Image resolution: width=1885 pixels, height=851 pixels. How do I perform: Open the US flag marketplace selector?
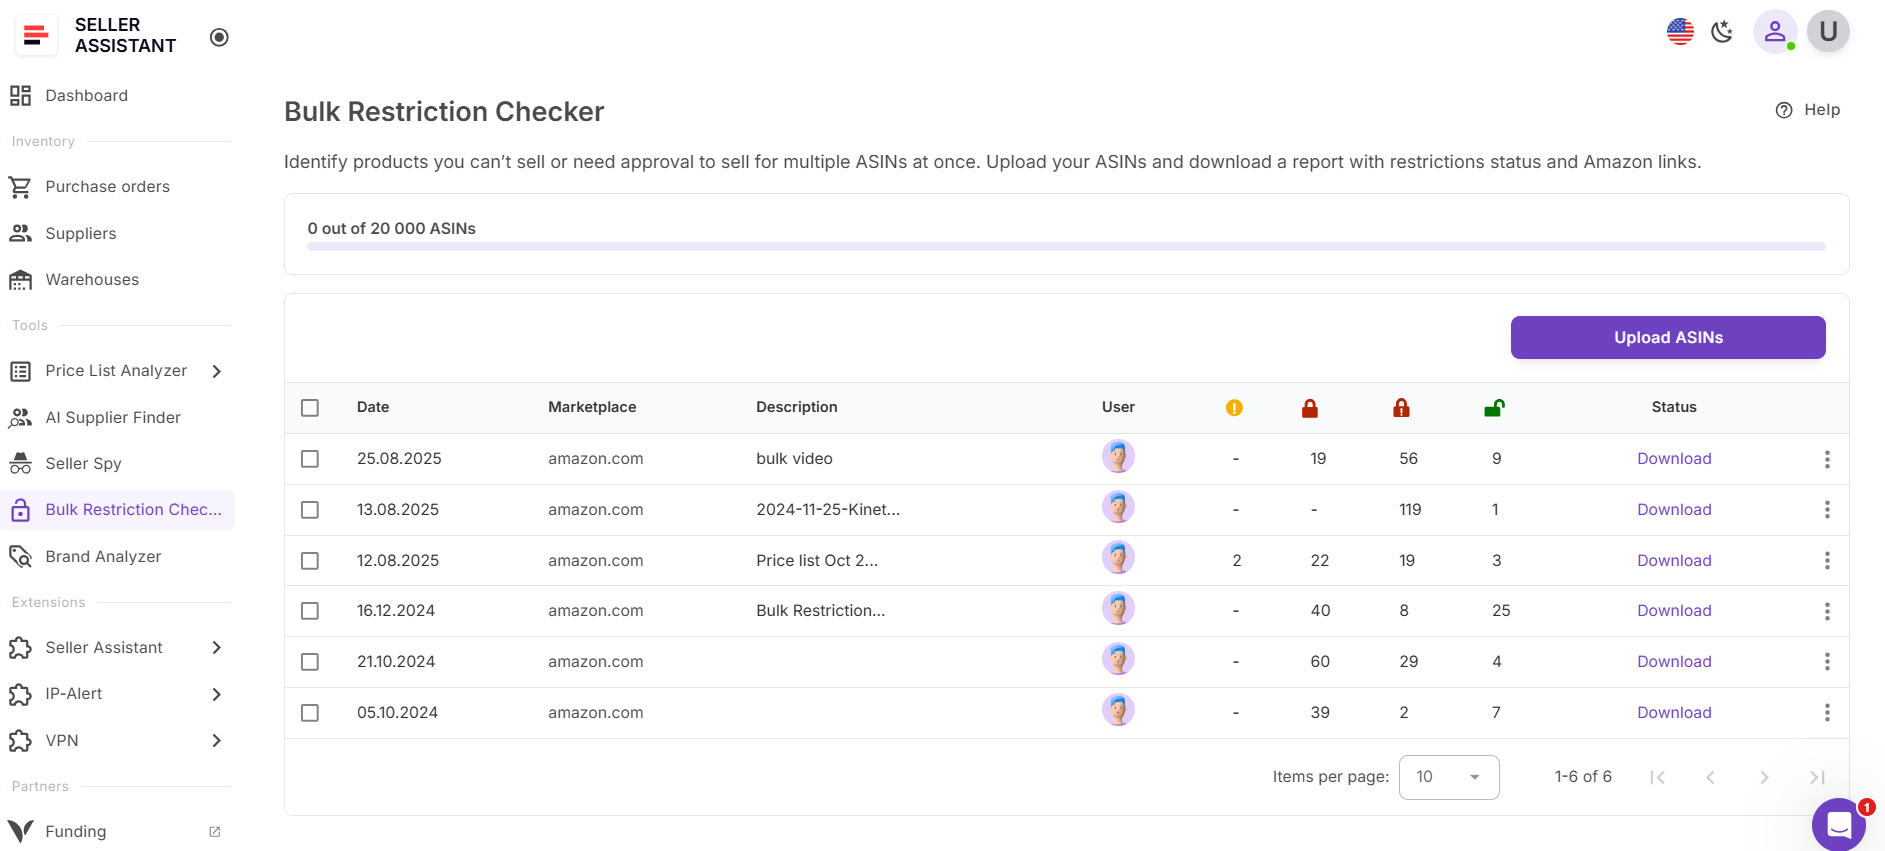(1680, 32)
